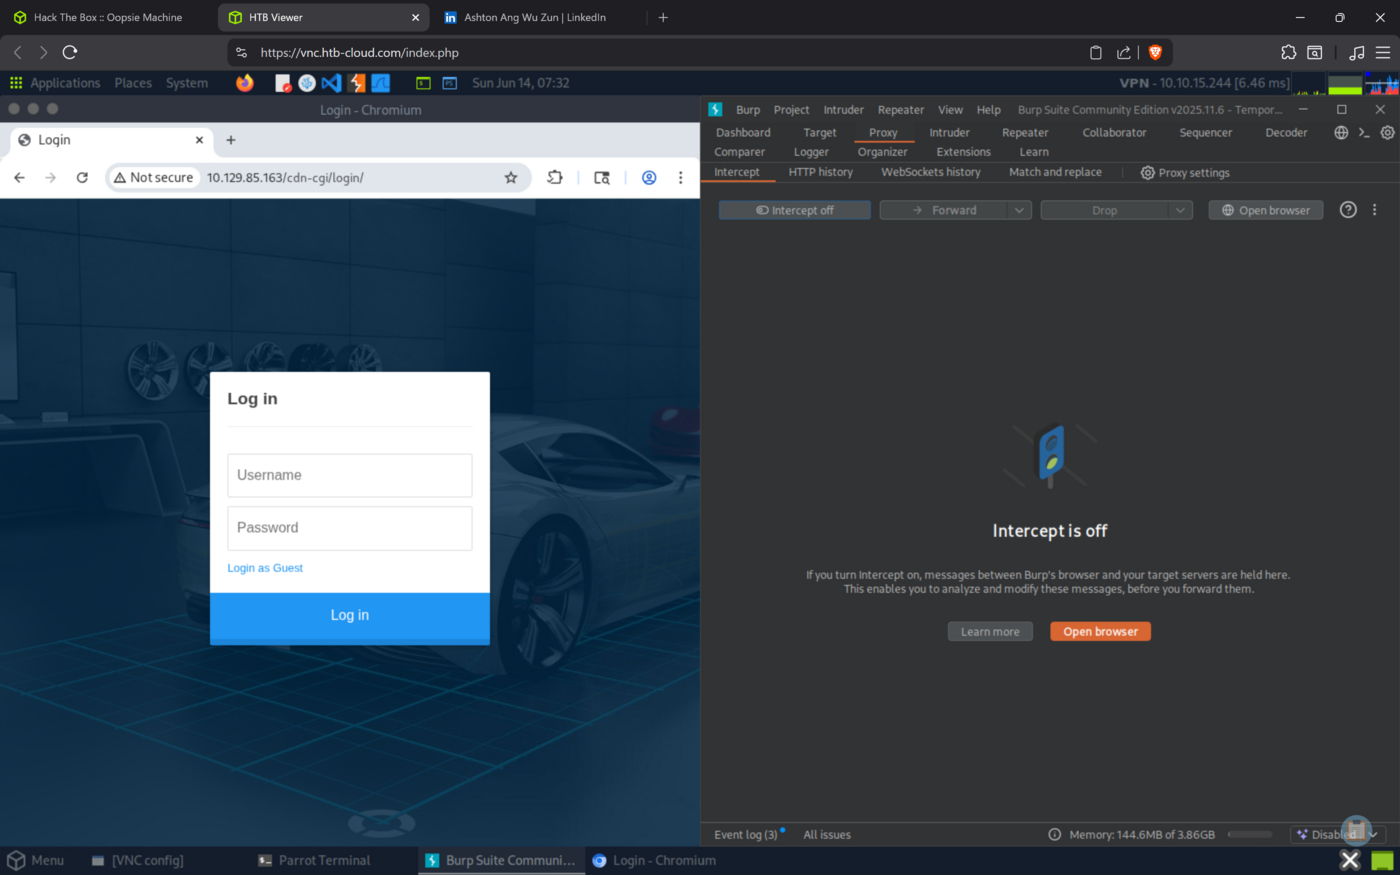Image resolution: width=1400 pixels, height=875 pixels.
Task: Click the orange Open browser button
Action: [x=1100, y=631]
